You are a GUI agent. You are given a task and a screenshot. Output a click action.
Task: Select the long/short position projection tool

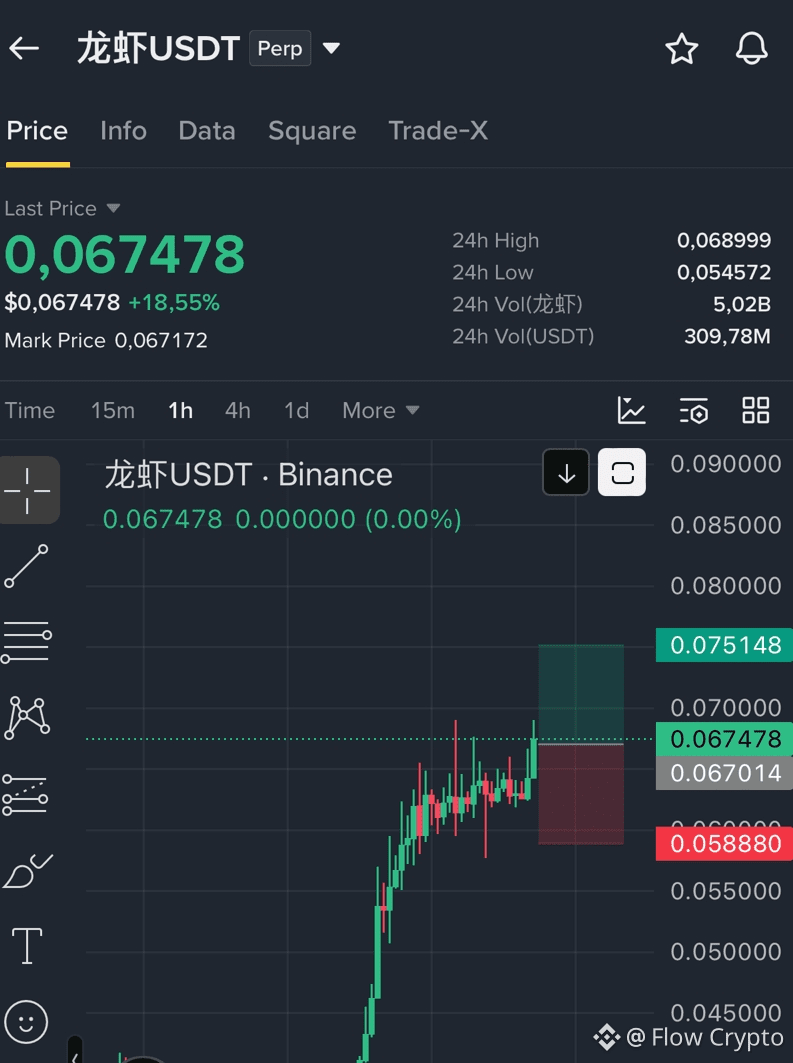[x=26, y=795]
